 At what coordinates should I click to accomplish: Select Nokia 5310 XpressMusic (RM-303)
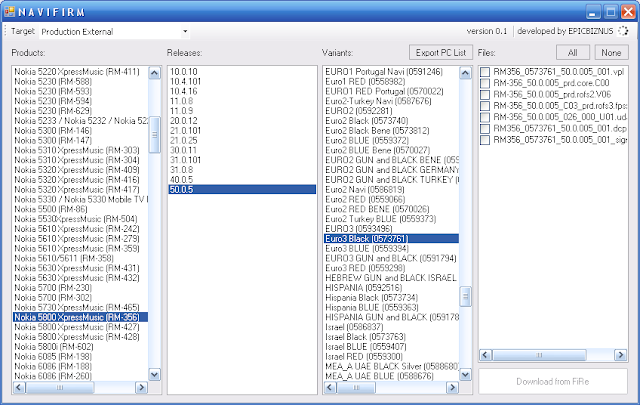pos(77,150)
